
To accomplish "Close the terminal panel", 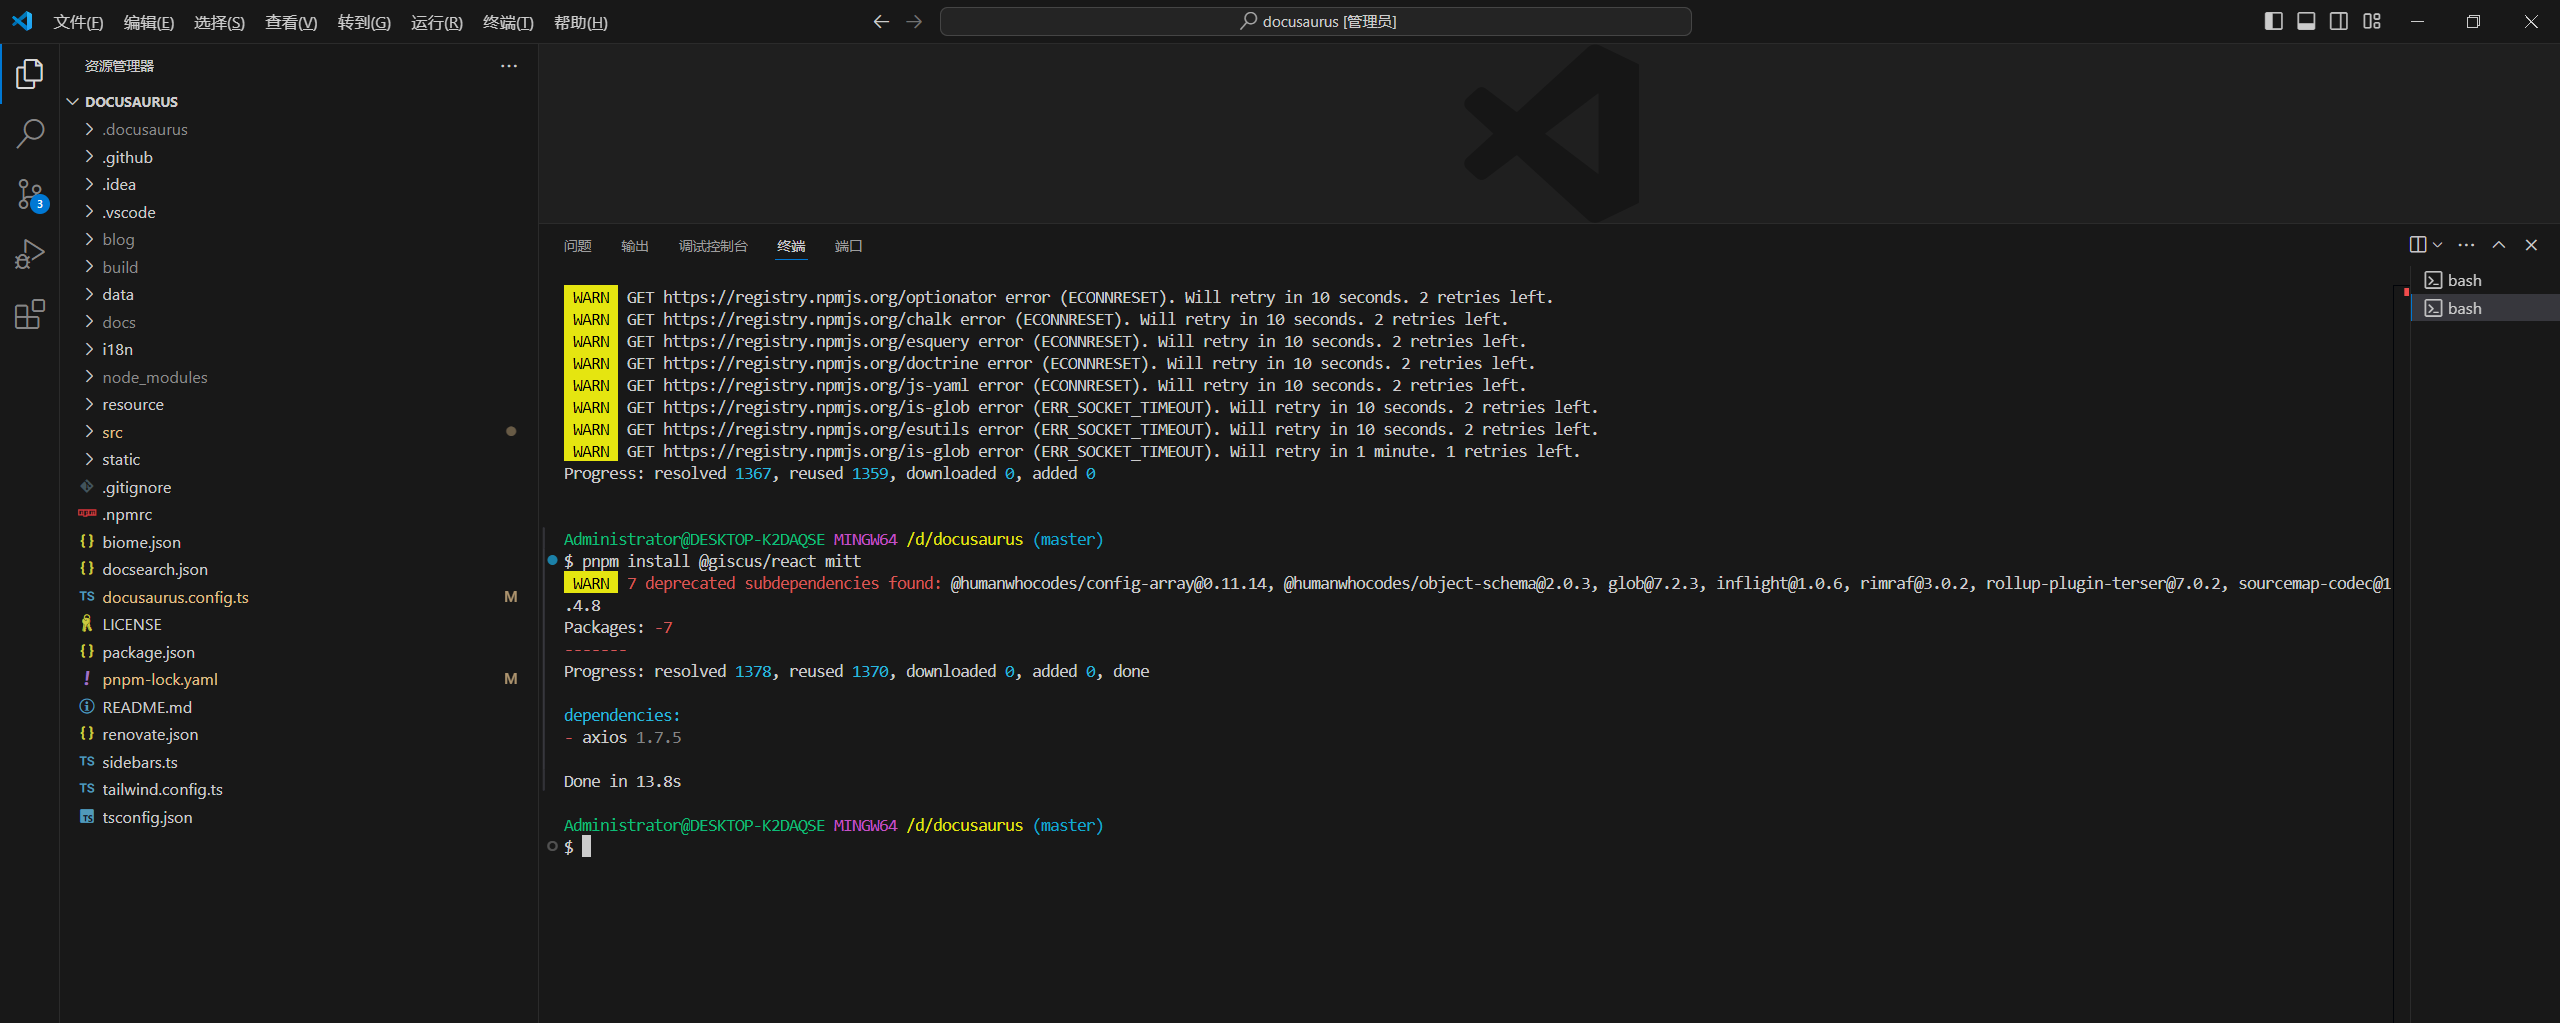I will 2531,245.
